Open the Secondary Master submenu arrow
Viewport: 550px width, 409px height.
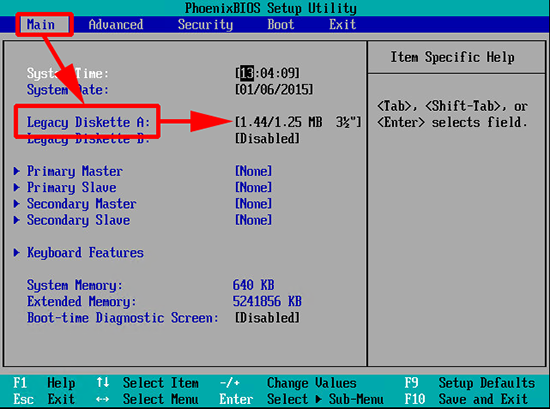(x=16, y=204)
